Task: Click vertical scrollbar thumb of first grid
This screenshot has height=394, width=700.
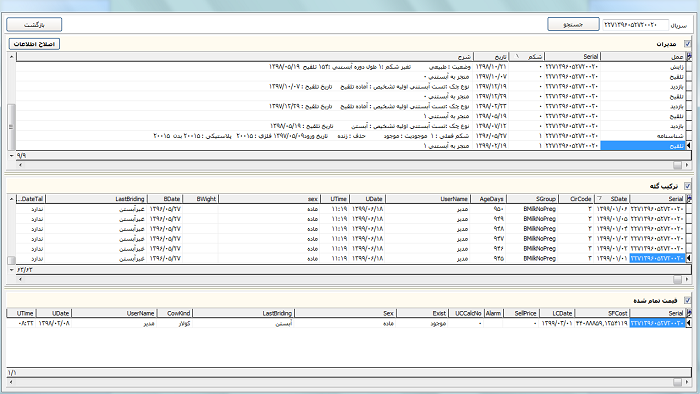Action: point(12,126)
